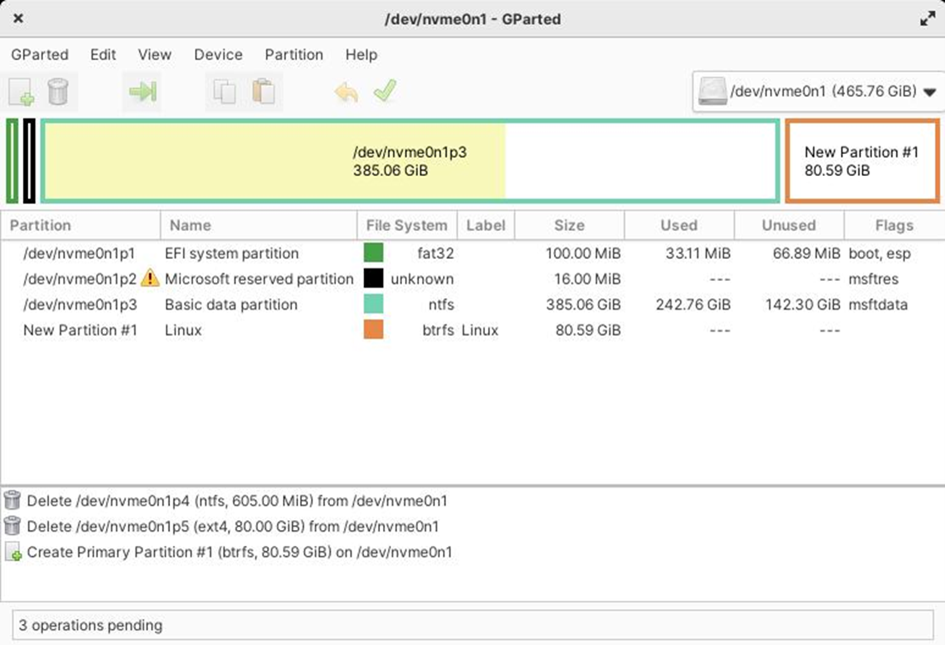Open the Device menu

click(218, 55)
